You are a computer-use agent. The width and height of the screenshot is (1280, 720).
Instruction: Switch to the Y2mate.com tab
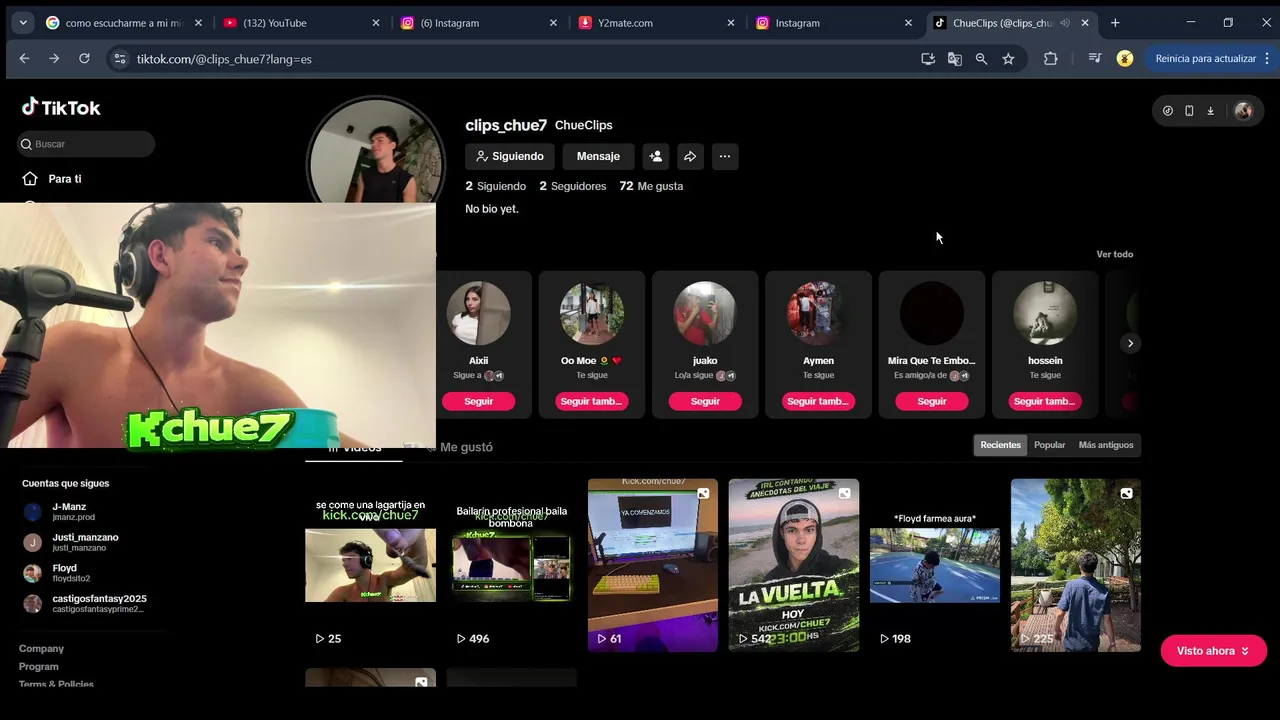[x=655, y=23]
